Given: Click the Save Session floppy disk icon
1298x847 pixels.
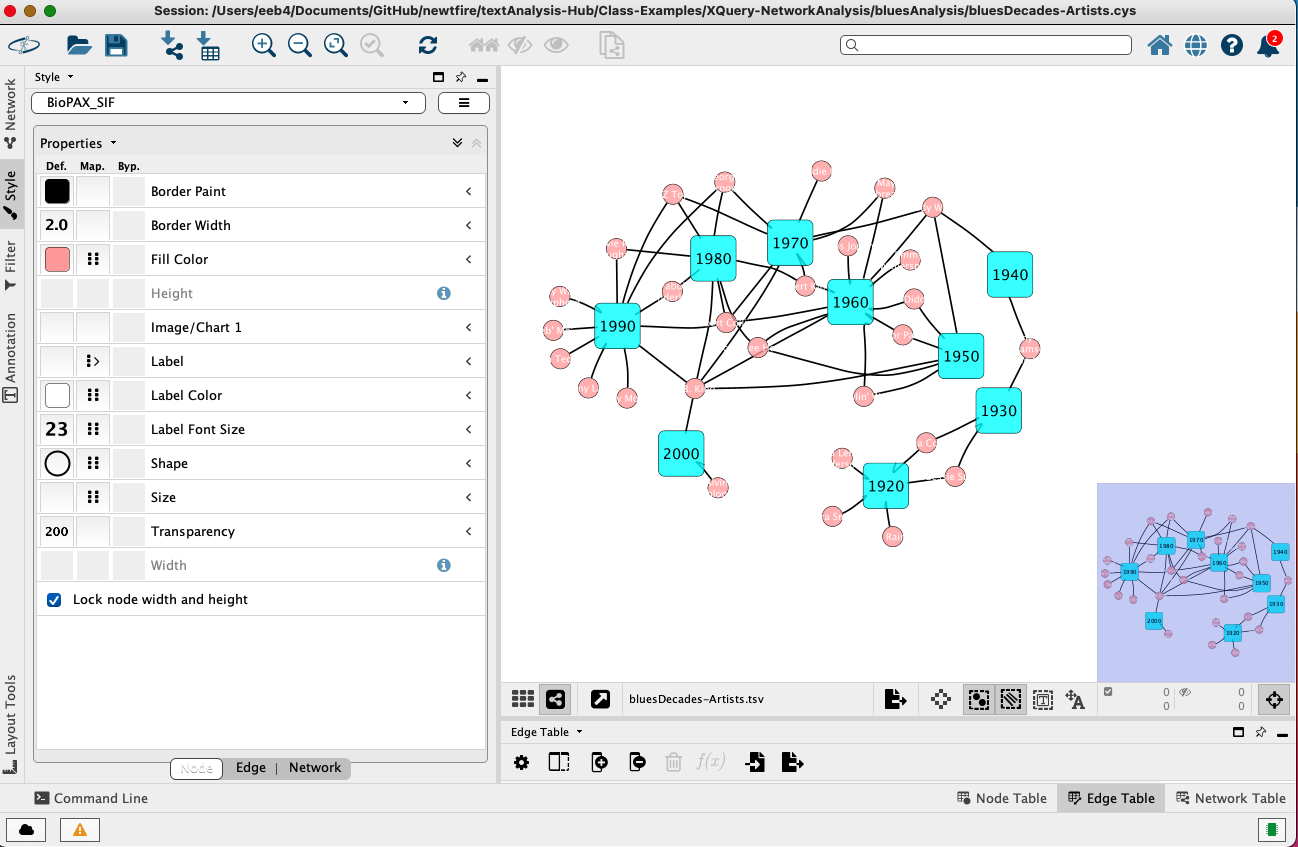Looking at the screenshot, I should click(x=116, y=45).
